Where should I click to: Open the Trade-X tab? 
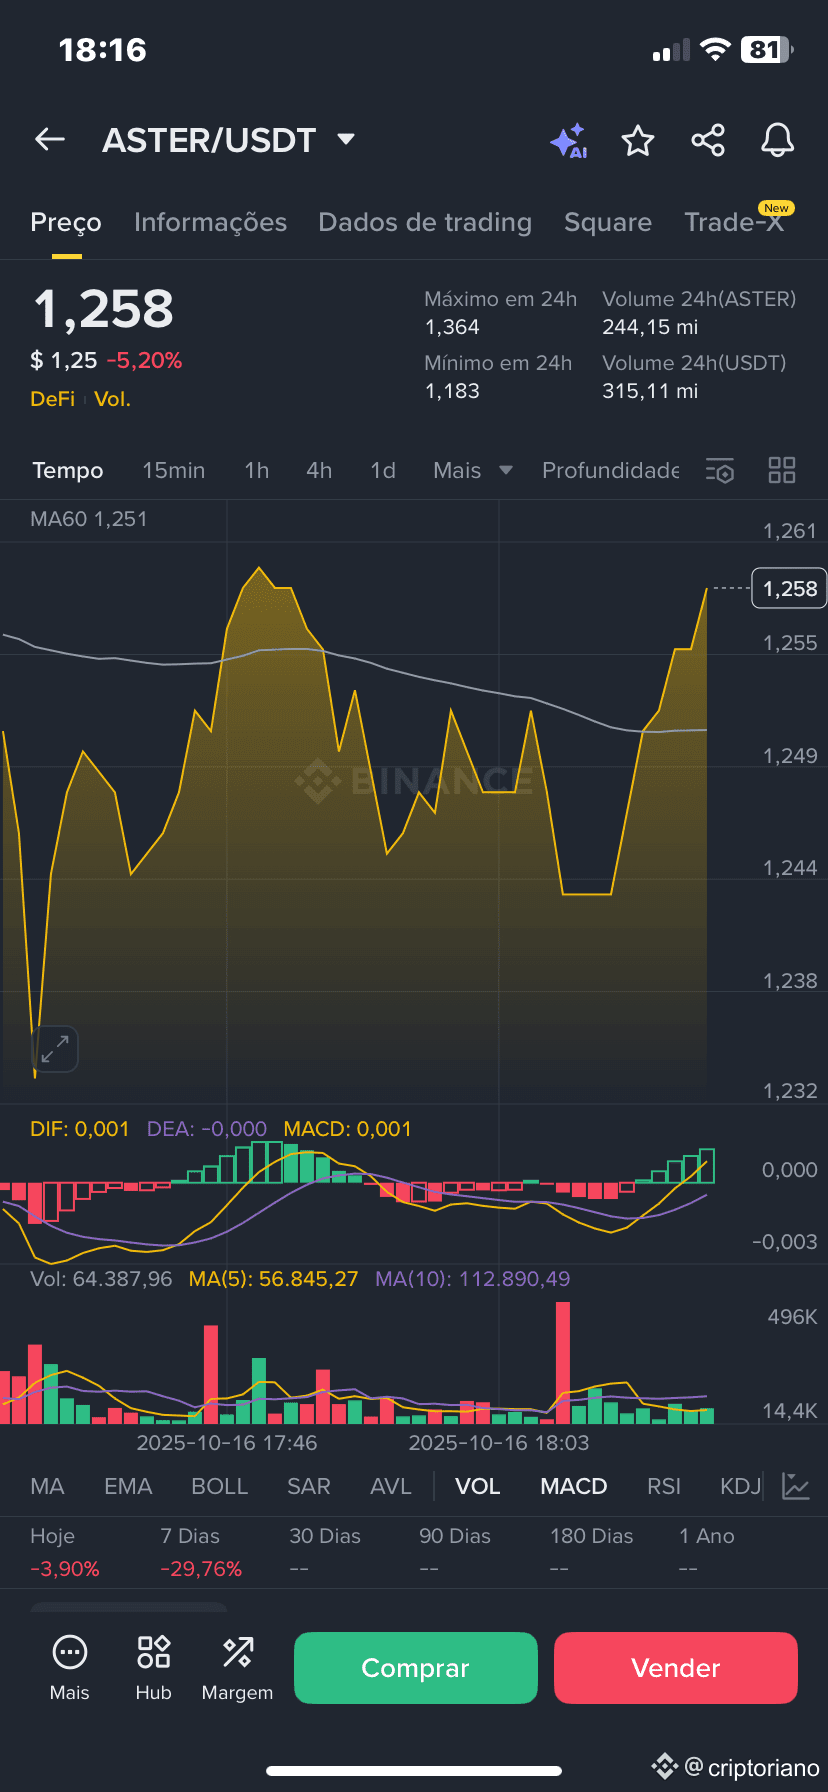pyautogui.click(x=734, y=222)
